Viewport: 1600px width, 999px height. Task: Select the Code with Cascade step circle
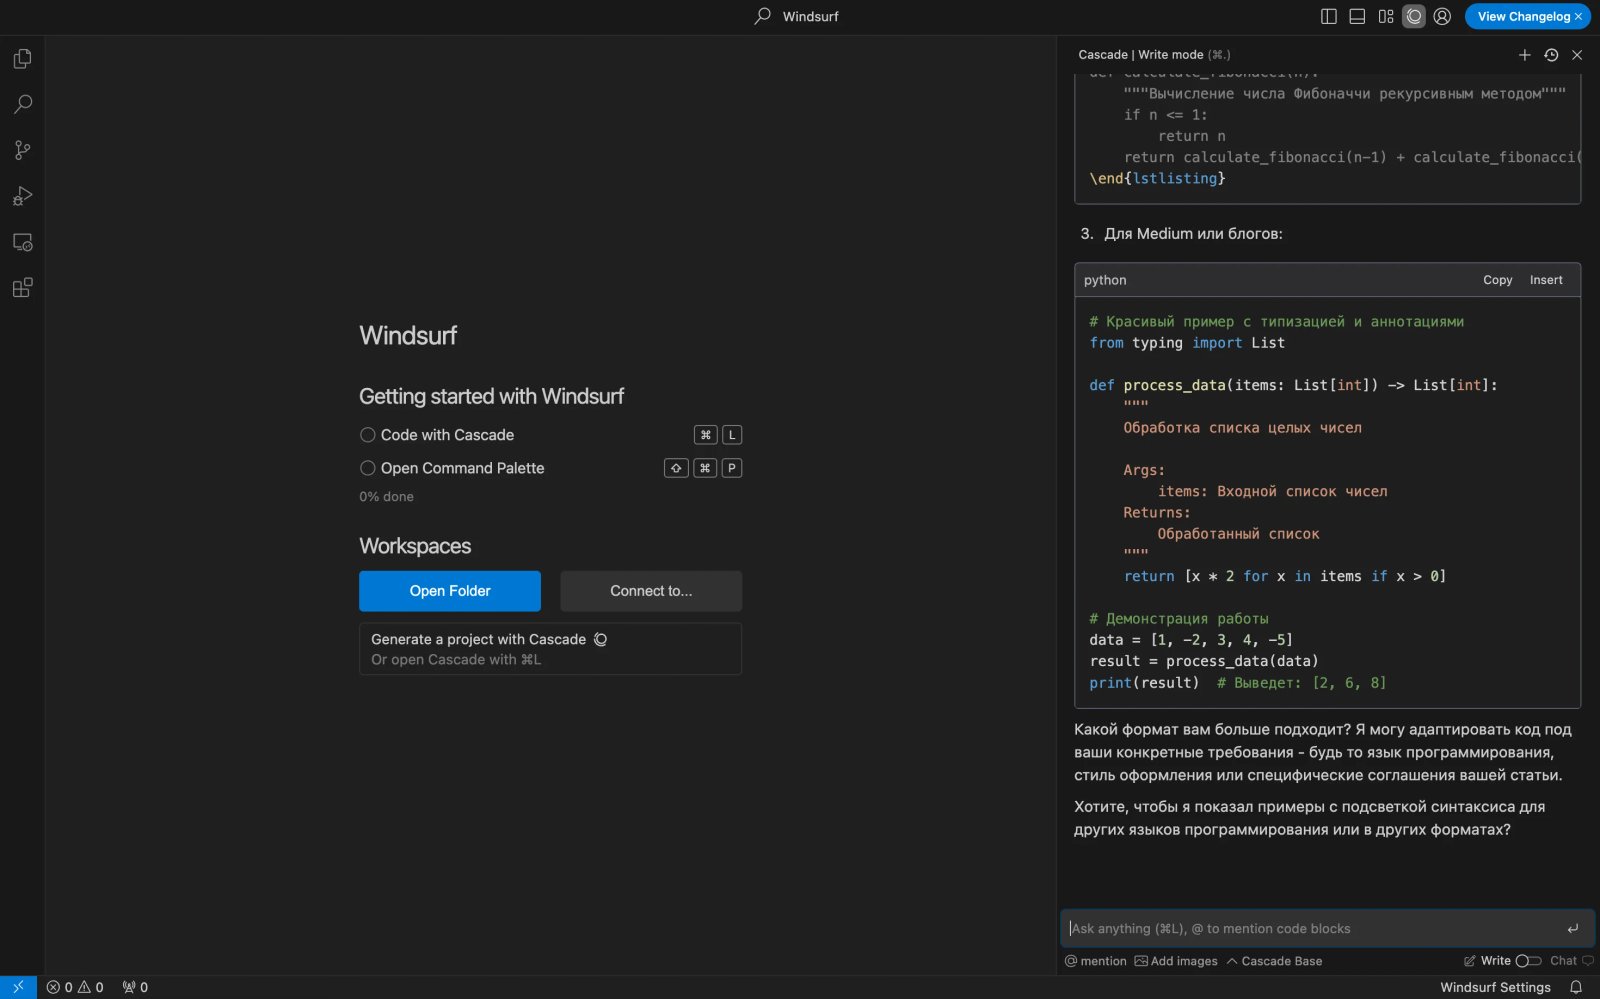[x=368, y=435]
